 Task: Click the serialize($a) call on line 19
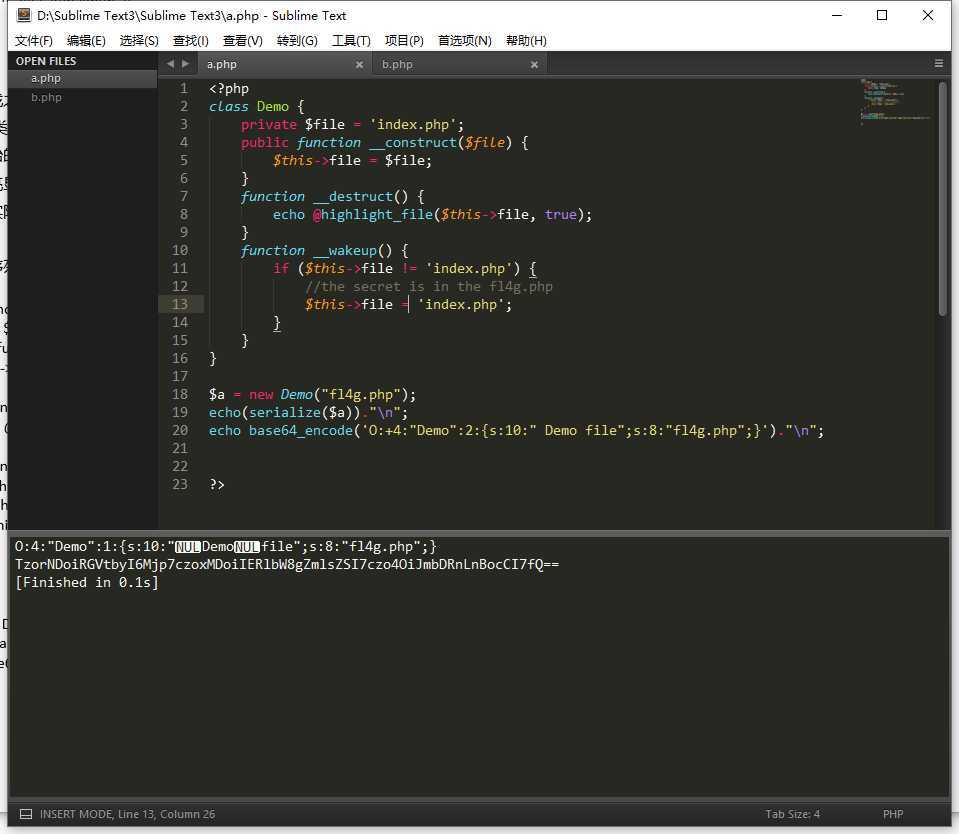[x=305, y=413]
